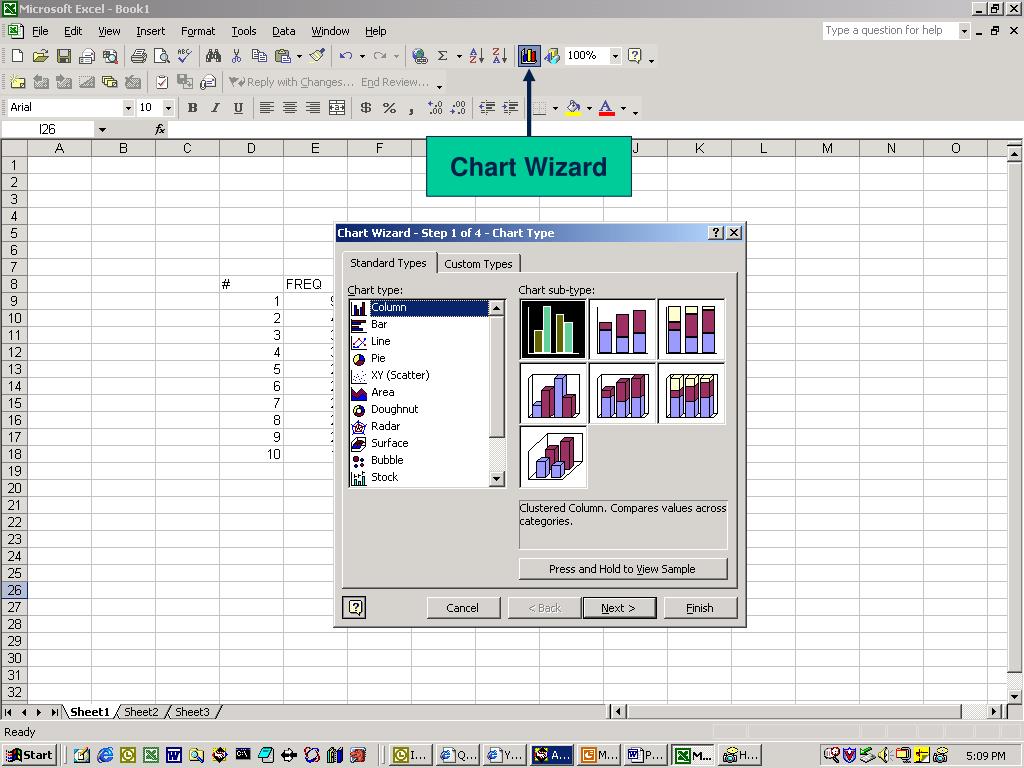The width and height of the screenshot is (1024, 768).
Task: Open the Insert menu
Action: (150, 31)
